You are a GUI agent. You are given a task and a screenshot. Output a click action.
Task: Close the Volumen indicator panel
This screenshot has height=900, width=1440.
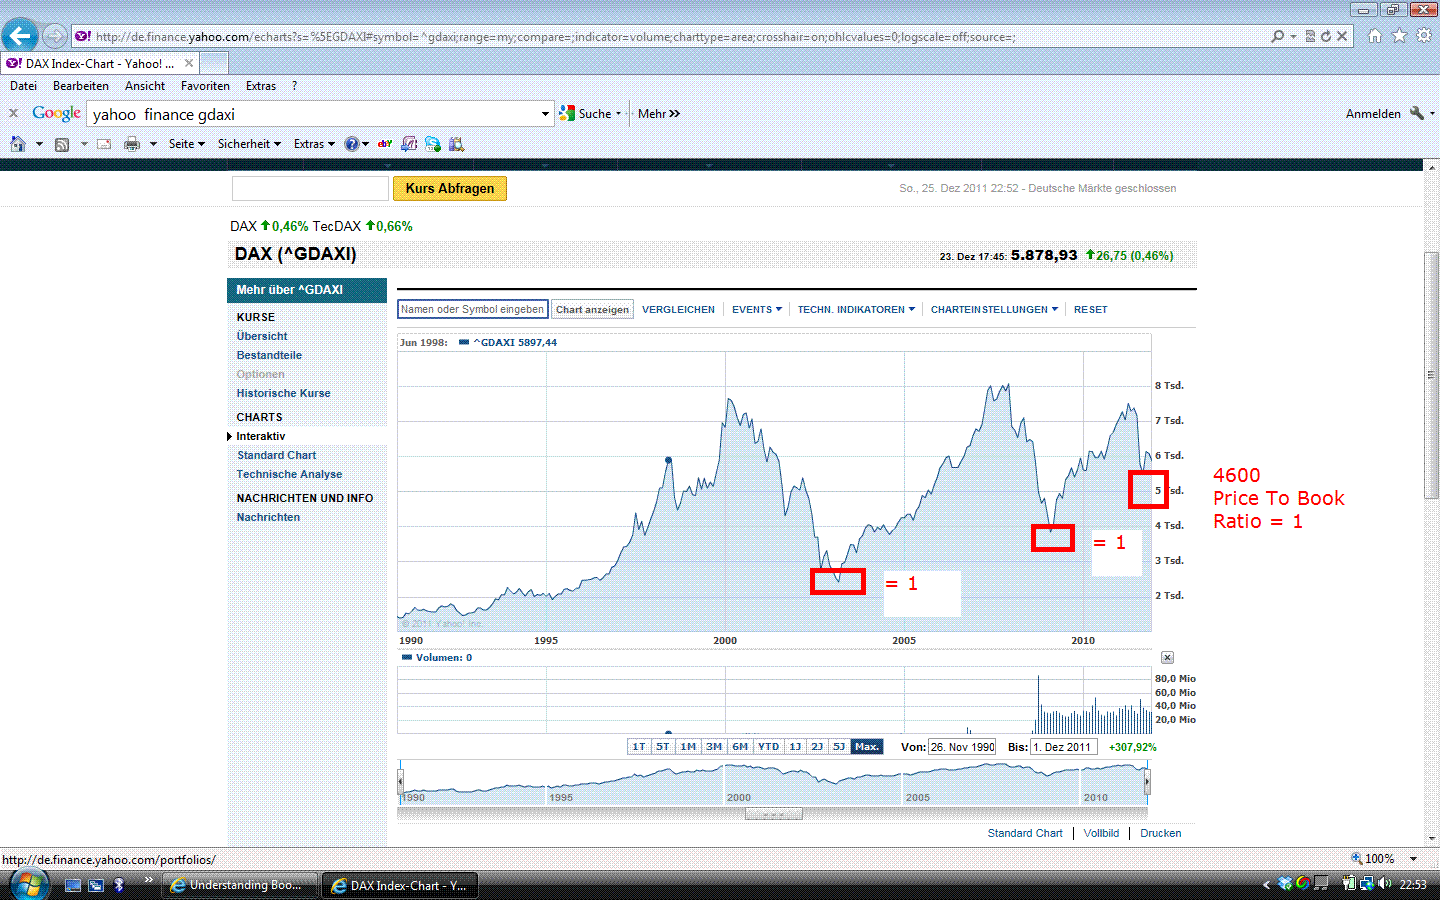point(1167,657)
